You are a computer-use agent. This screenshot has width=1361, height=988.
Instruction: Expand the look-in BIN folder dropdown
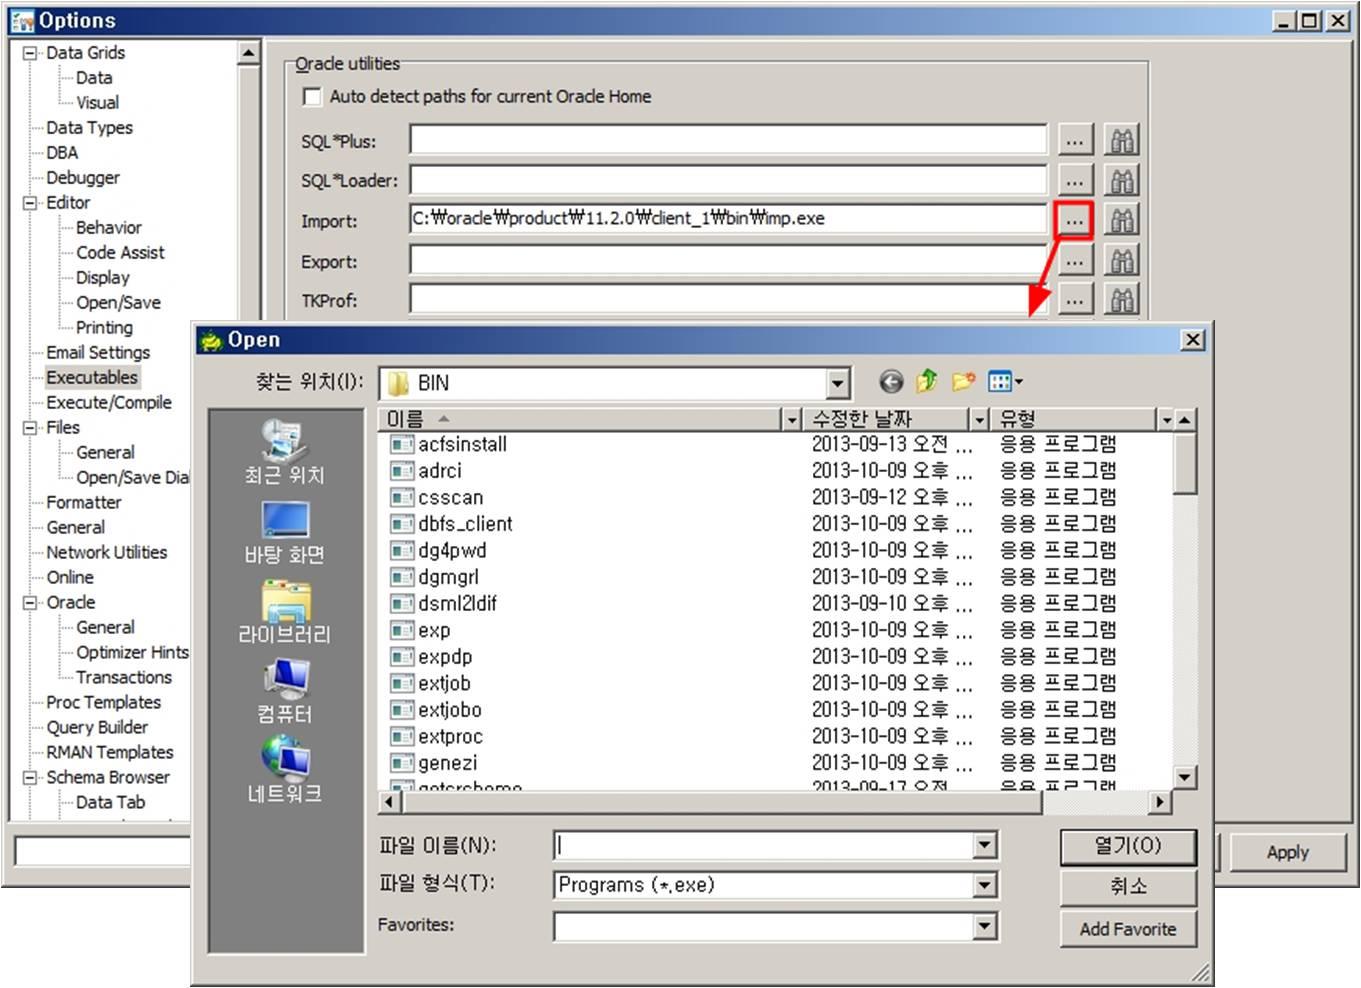point(838,383)
